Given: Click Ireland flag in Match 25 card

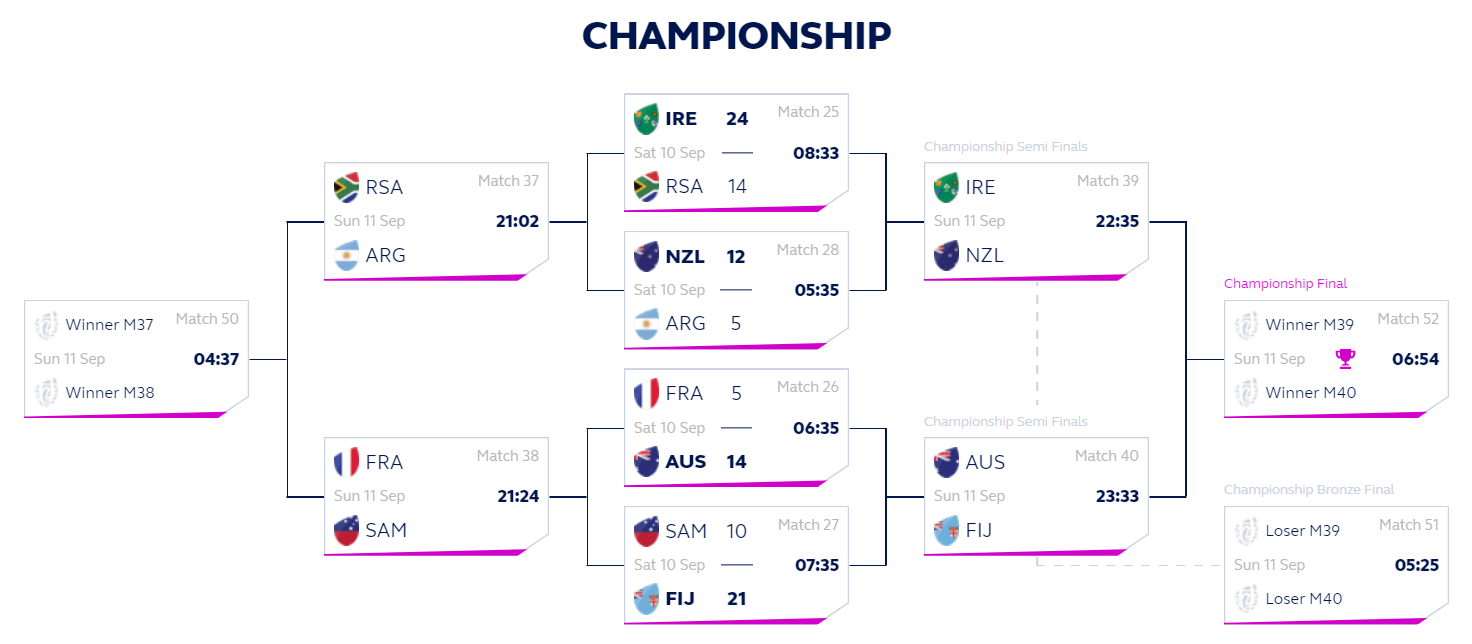Looking at the screenshot, I should (647, 119).
